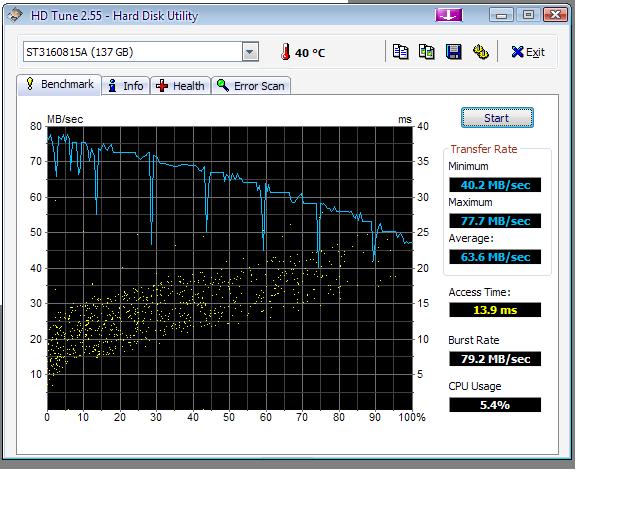This screenshot has height=512, width=640.
Task: Click the HD Tune title bar icon
Action: tap(15, 16)
